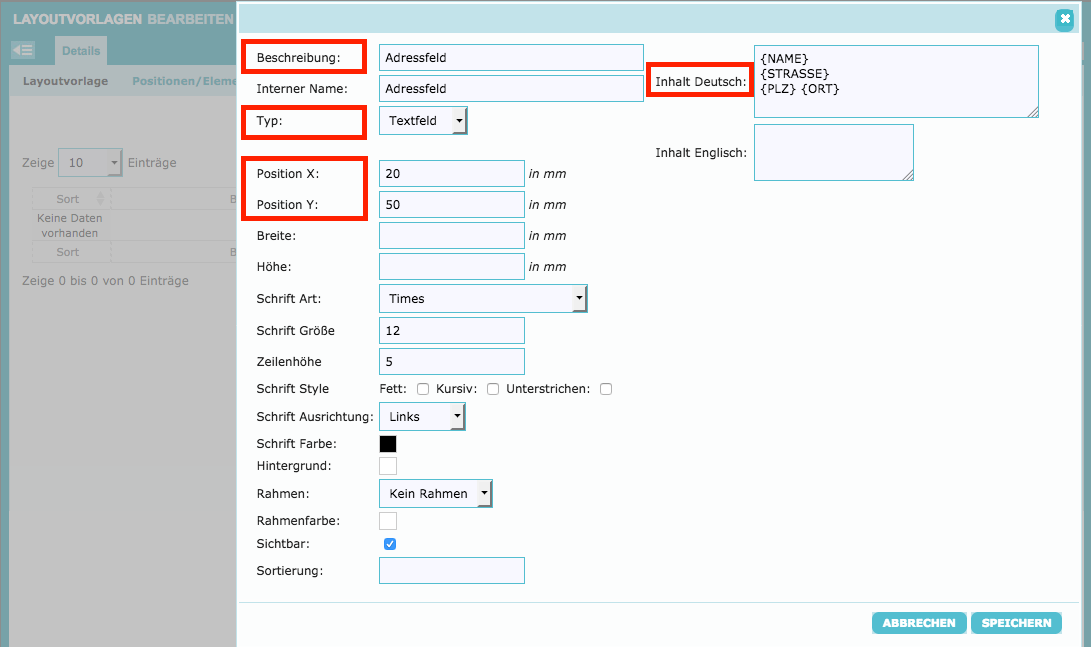The width and height of the screenshot is (1091, 647).
Task: Open the Hintergrund color swatch
Action: point(388,466)
